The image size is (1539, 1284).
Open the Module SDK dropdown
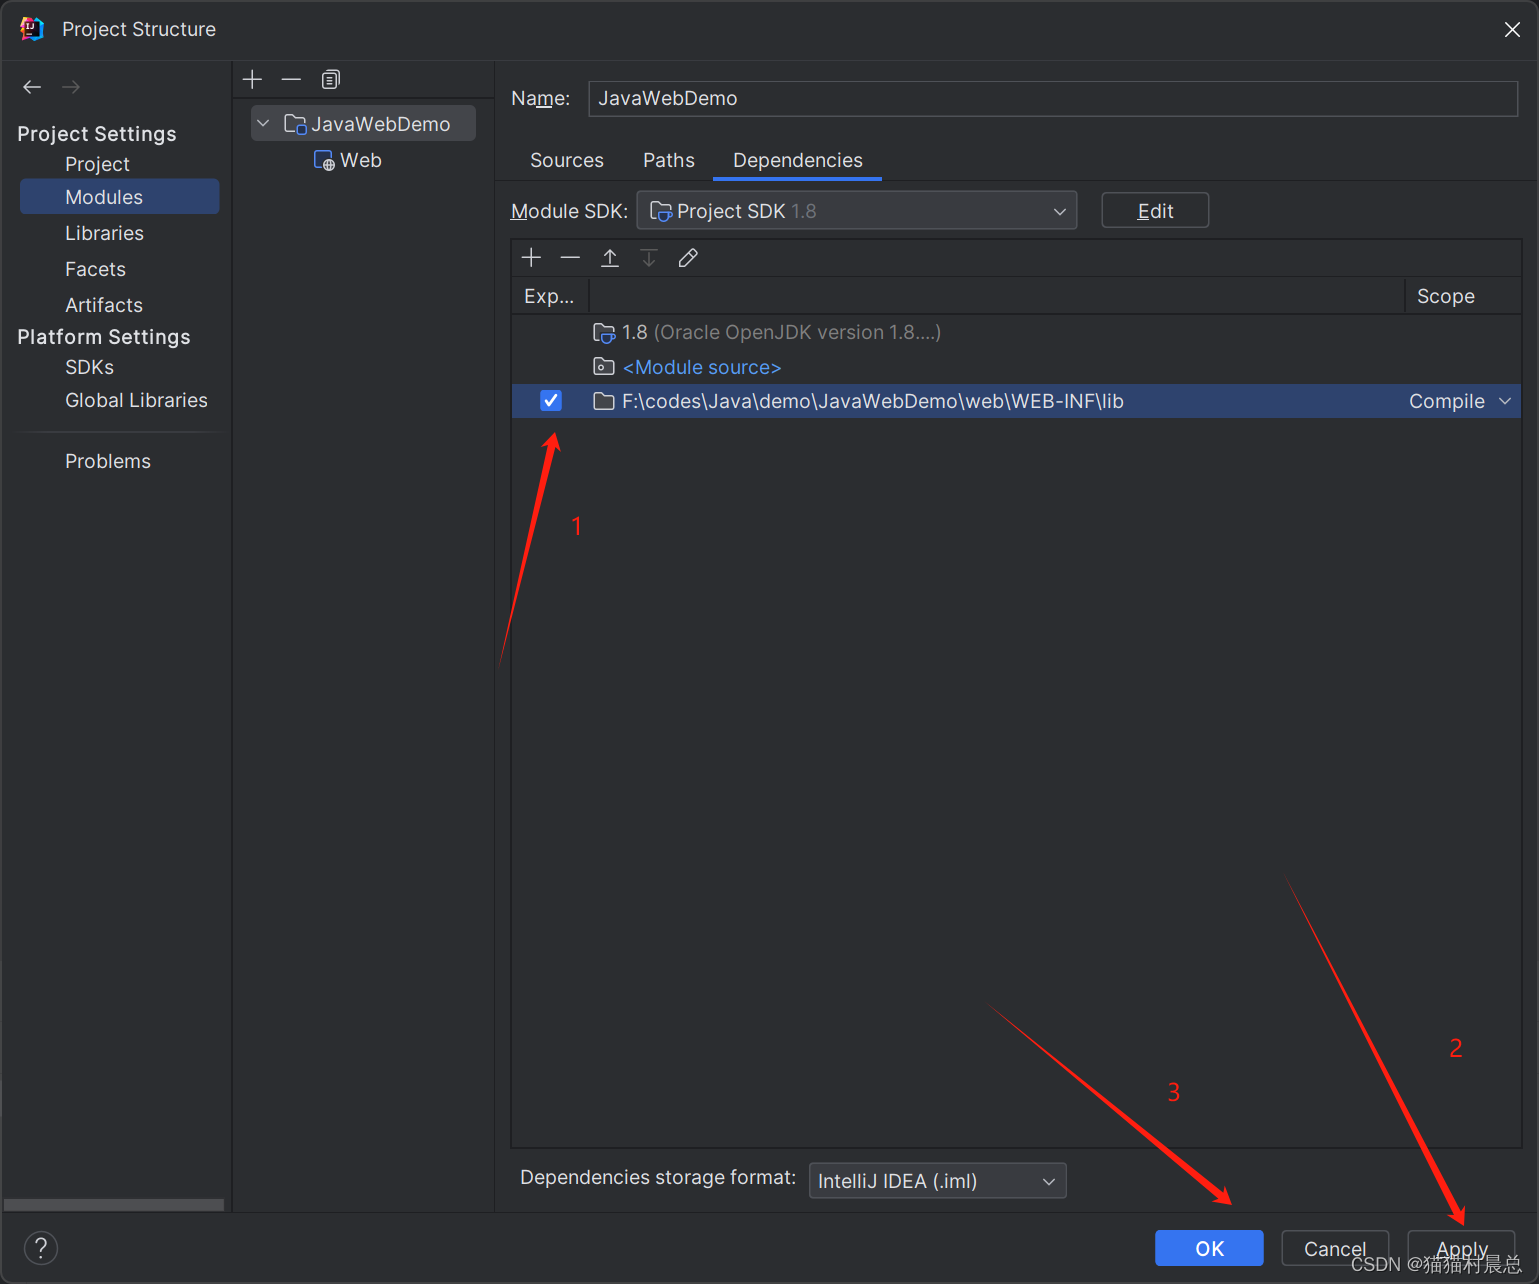coord(857,211)
